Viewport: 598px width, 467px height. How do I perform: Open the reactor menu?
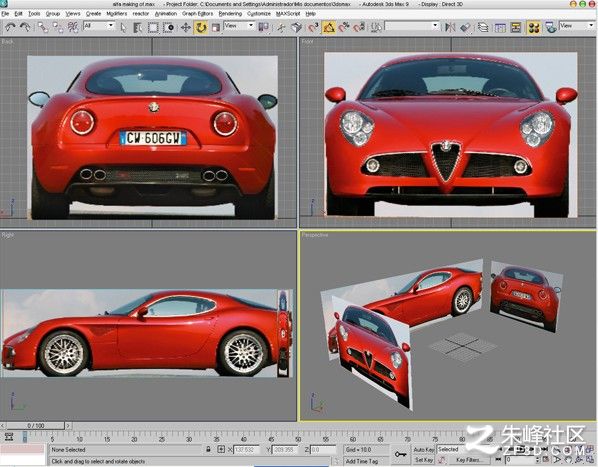click(140, 14)
